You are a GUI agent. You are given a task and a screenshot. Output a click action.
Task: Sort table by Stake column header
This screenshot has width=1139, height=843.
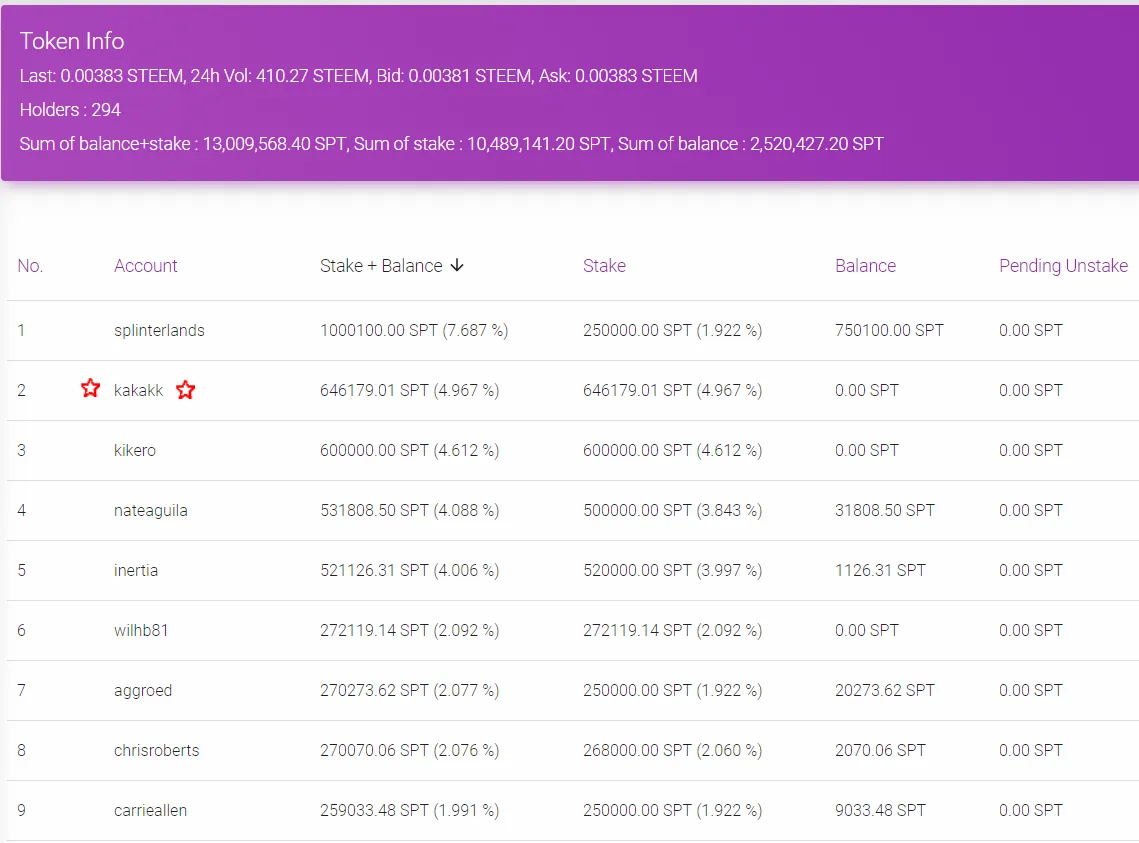coord(604,266)
